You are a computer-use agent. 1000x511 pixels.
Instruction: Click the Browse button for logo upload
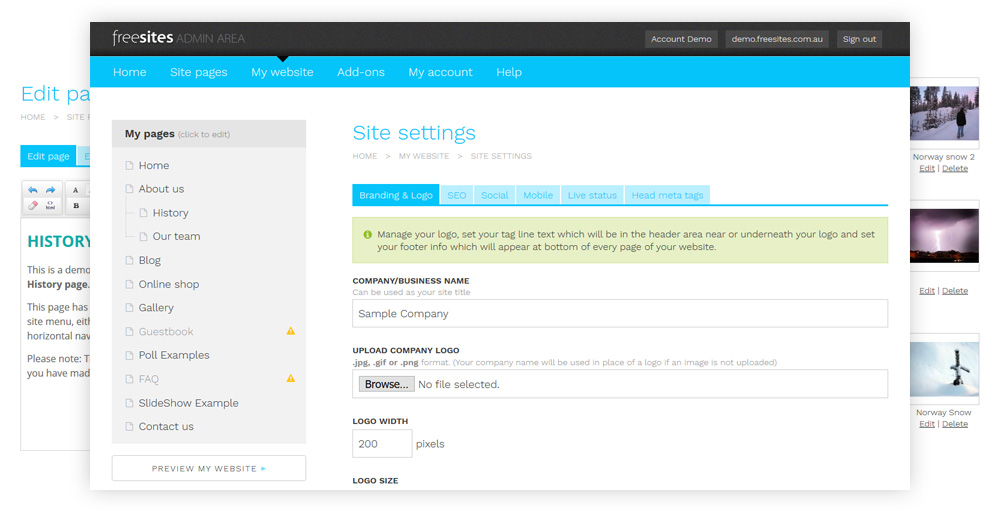[386, 384]
